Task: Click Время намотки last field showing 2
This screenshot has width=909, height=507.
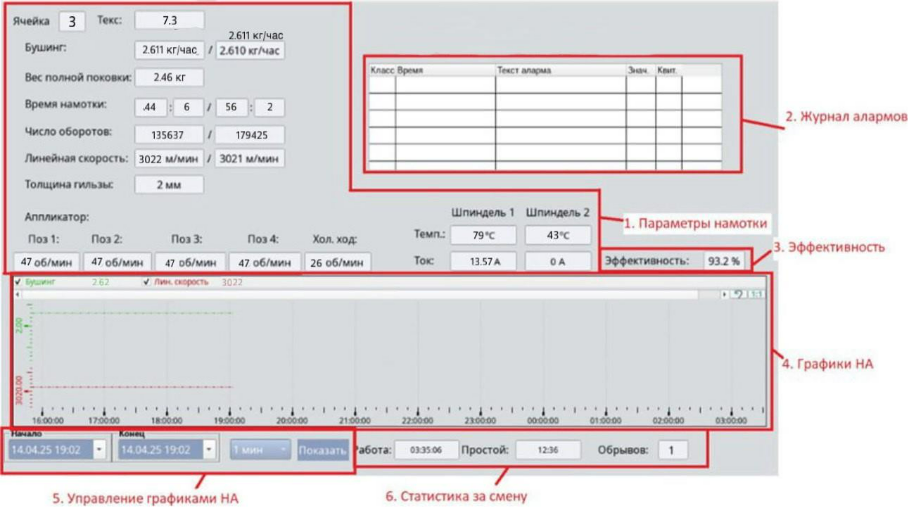Action: pyautogui.click(x=270, y=107)
